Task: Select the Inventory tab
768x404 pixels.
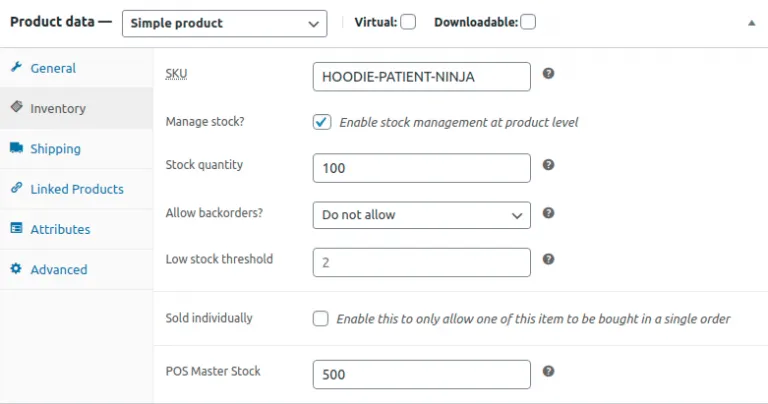Action: 58,108
